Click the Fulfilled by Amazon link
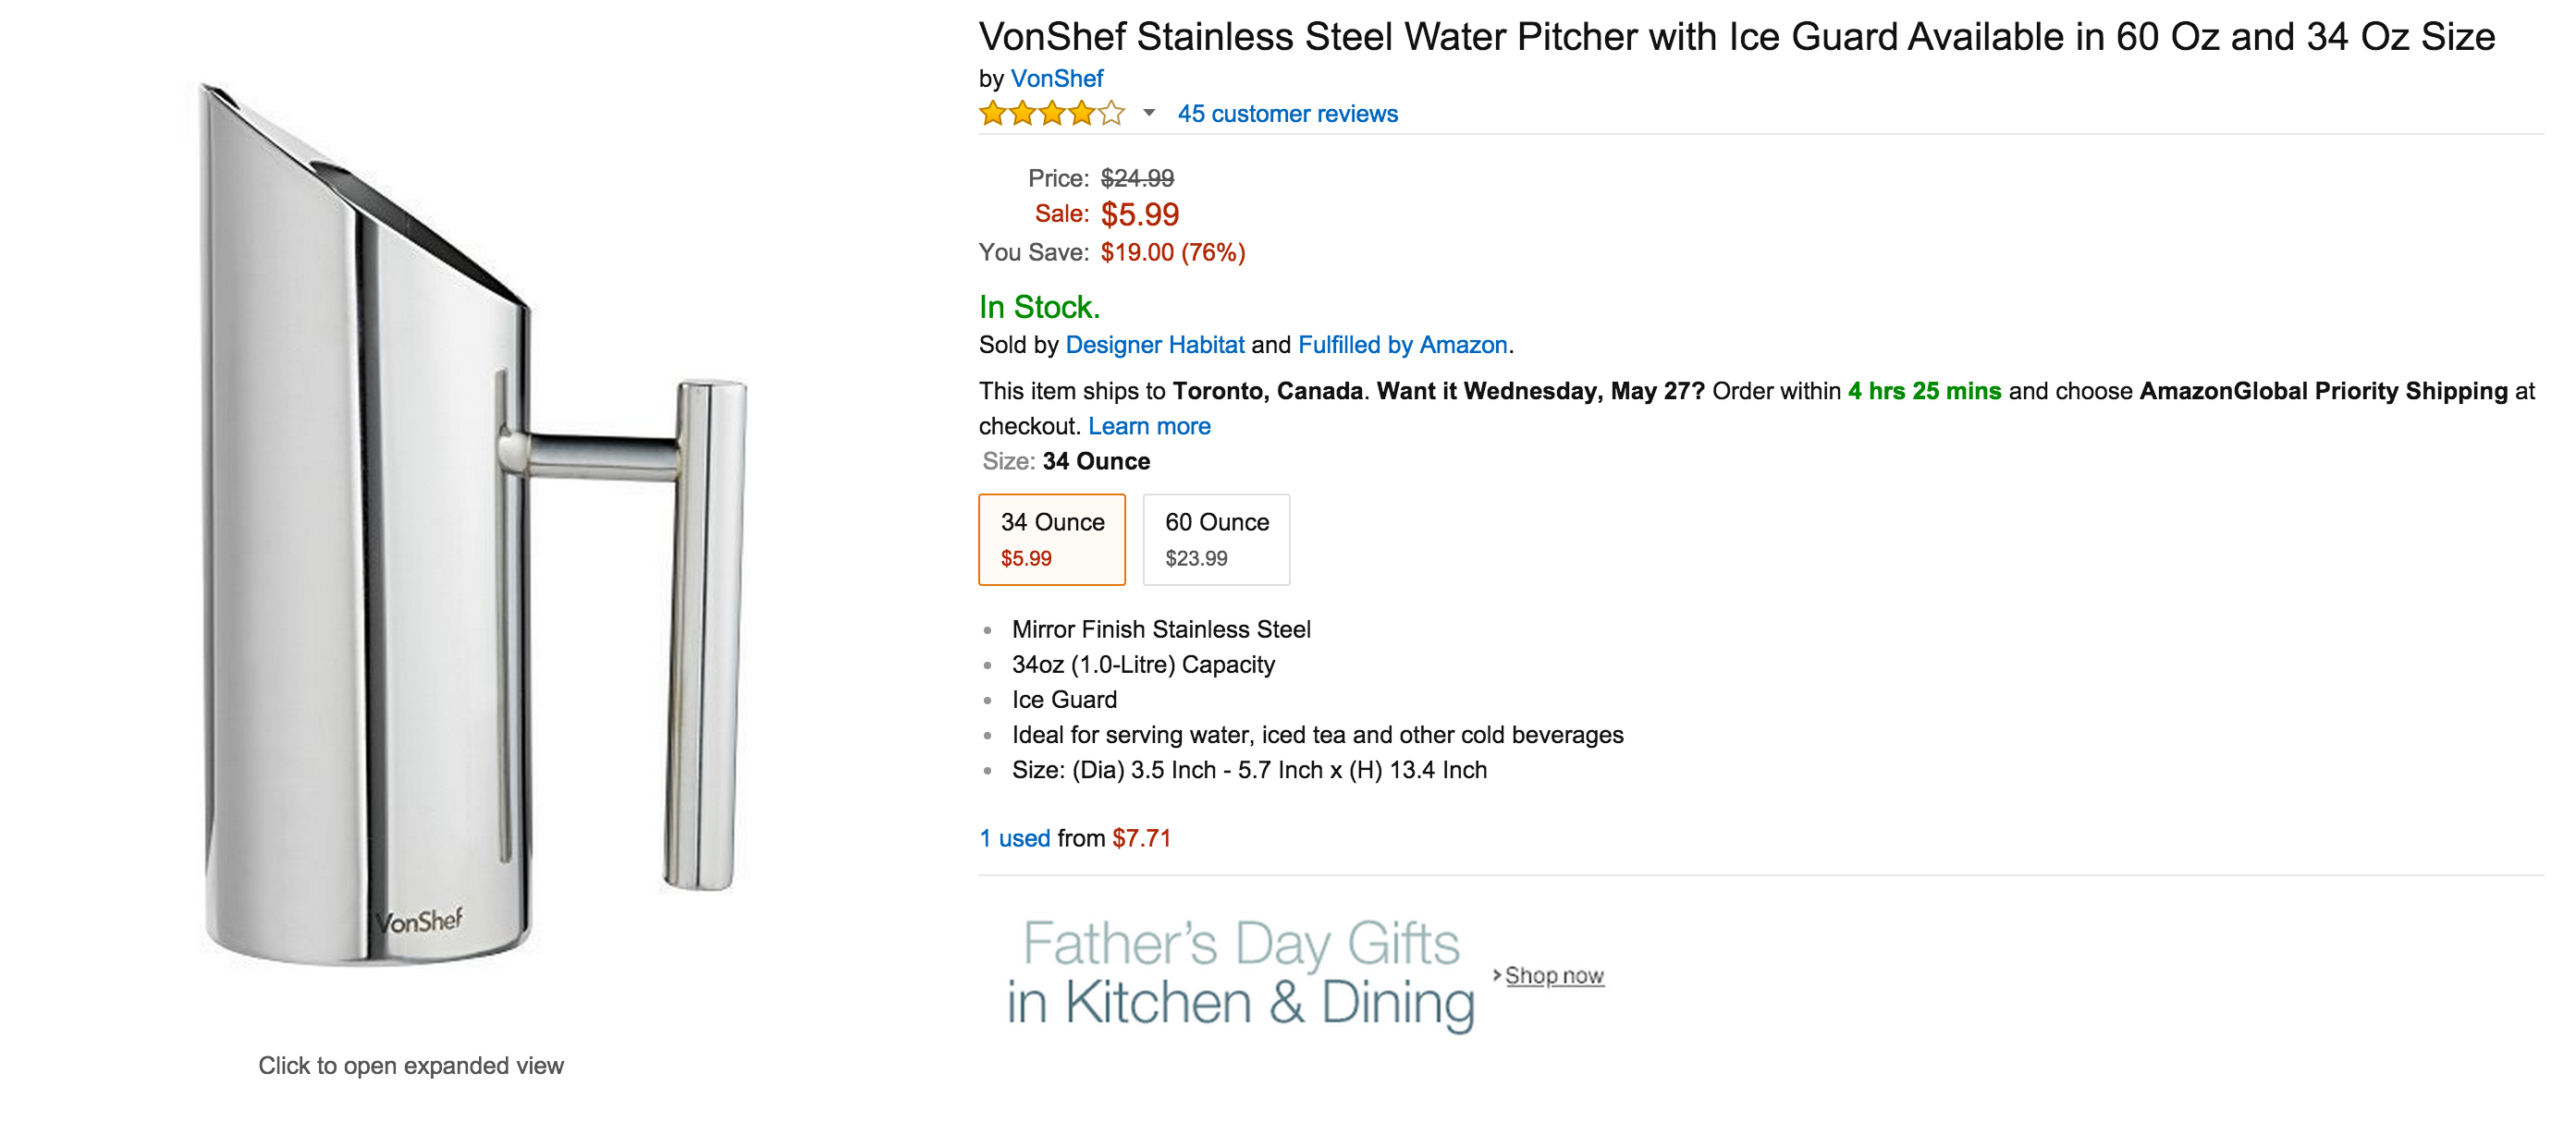Screen dimensions: 2576x1122 (1402, 345)
